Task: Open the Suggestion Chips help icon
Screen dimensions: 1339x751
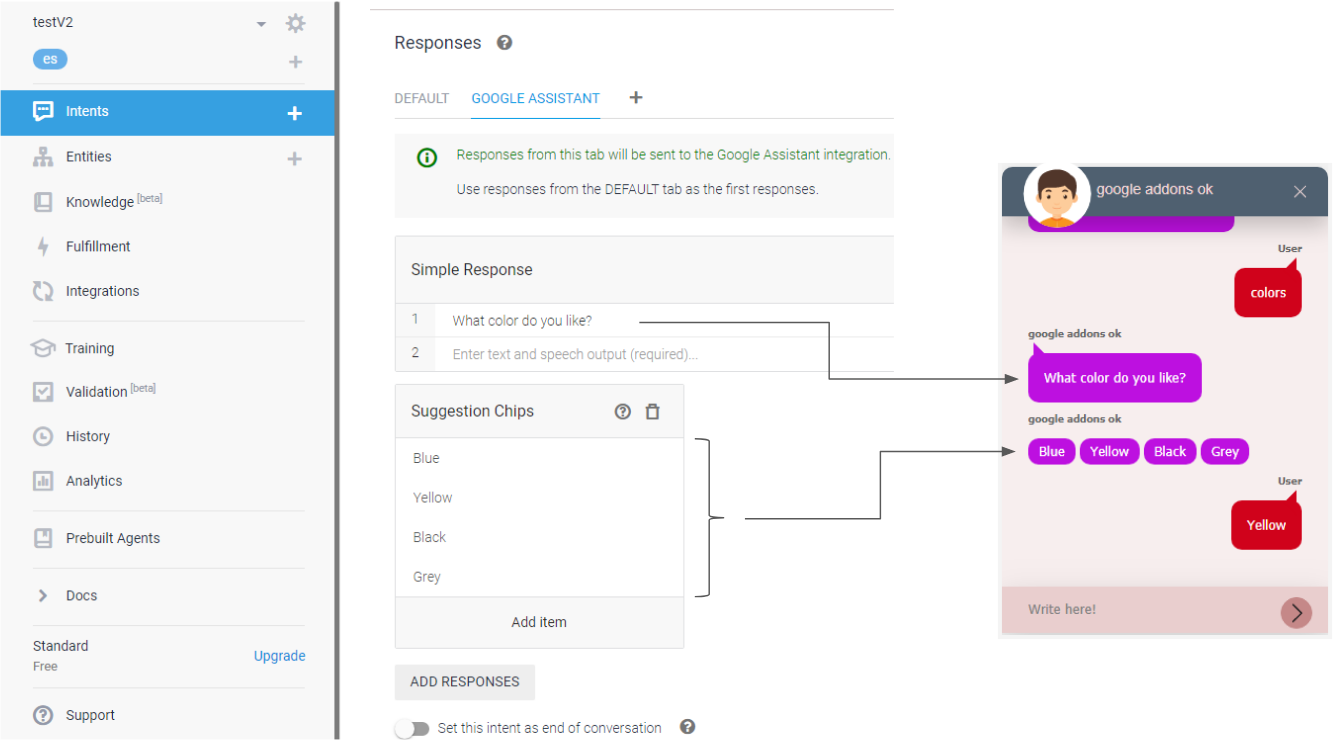Action: tap(623, 411)
